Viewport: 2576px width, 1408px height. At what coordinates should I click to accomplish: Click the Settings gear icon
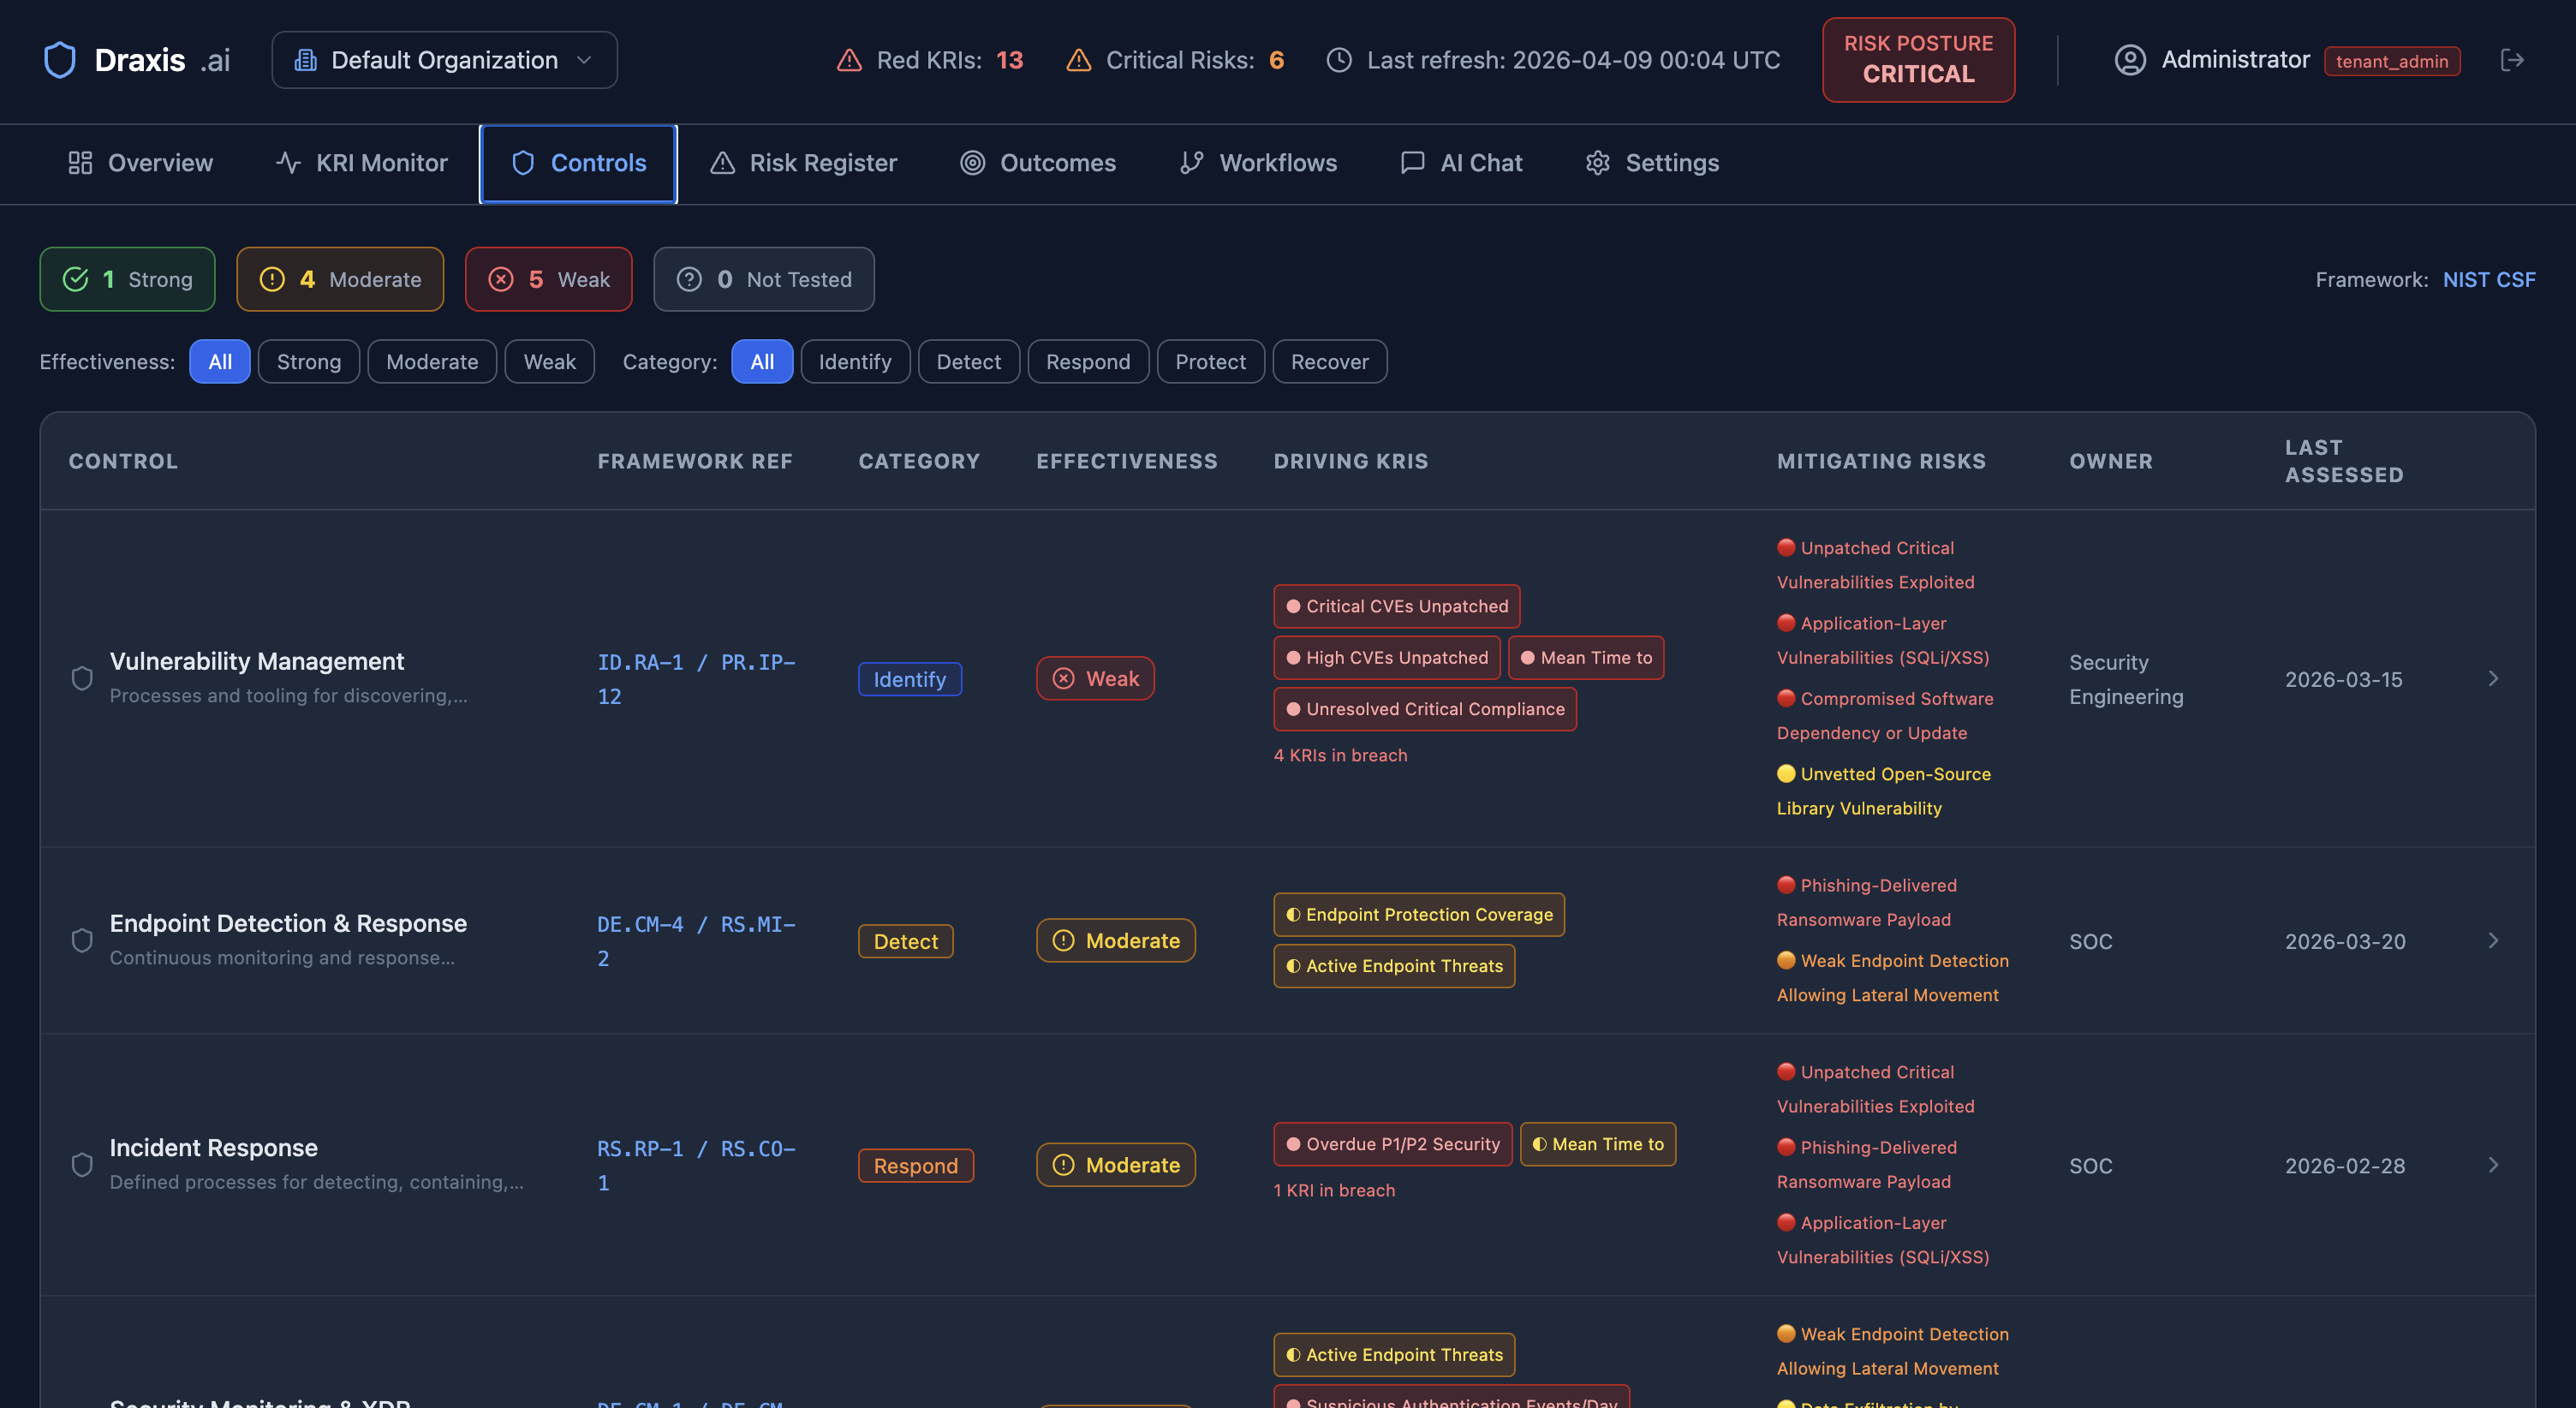(1597, 162)
